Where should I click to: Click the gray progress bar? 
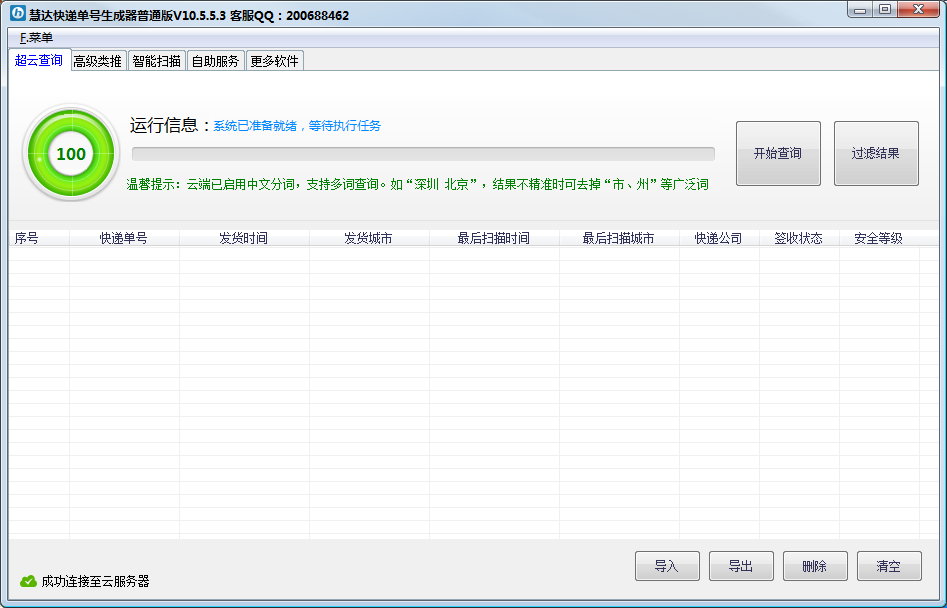pyautogui.click(x=423, y=154)
